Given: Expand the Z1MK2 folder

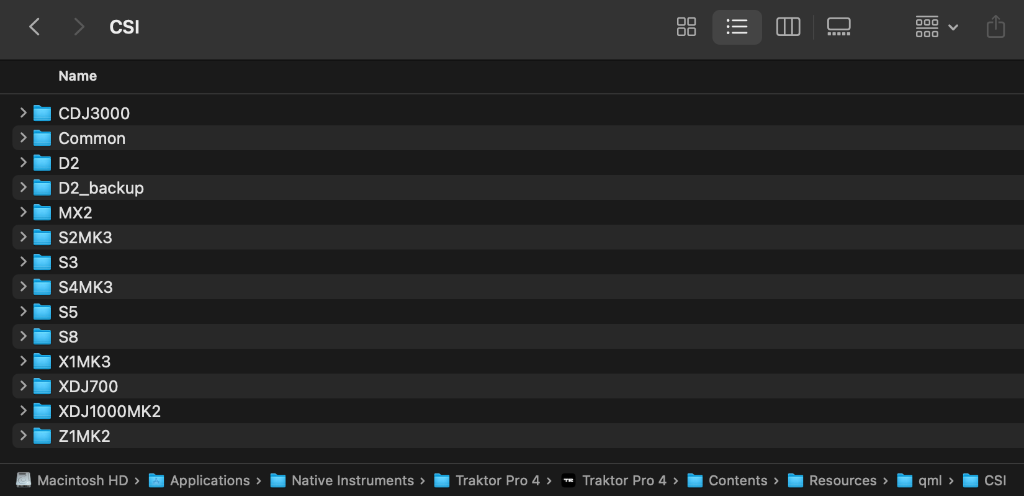Looking at the screenshot, I should 23,435.
